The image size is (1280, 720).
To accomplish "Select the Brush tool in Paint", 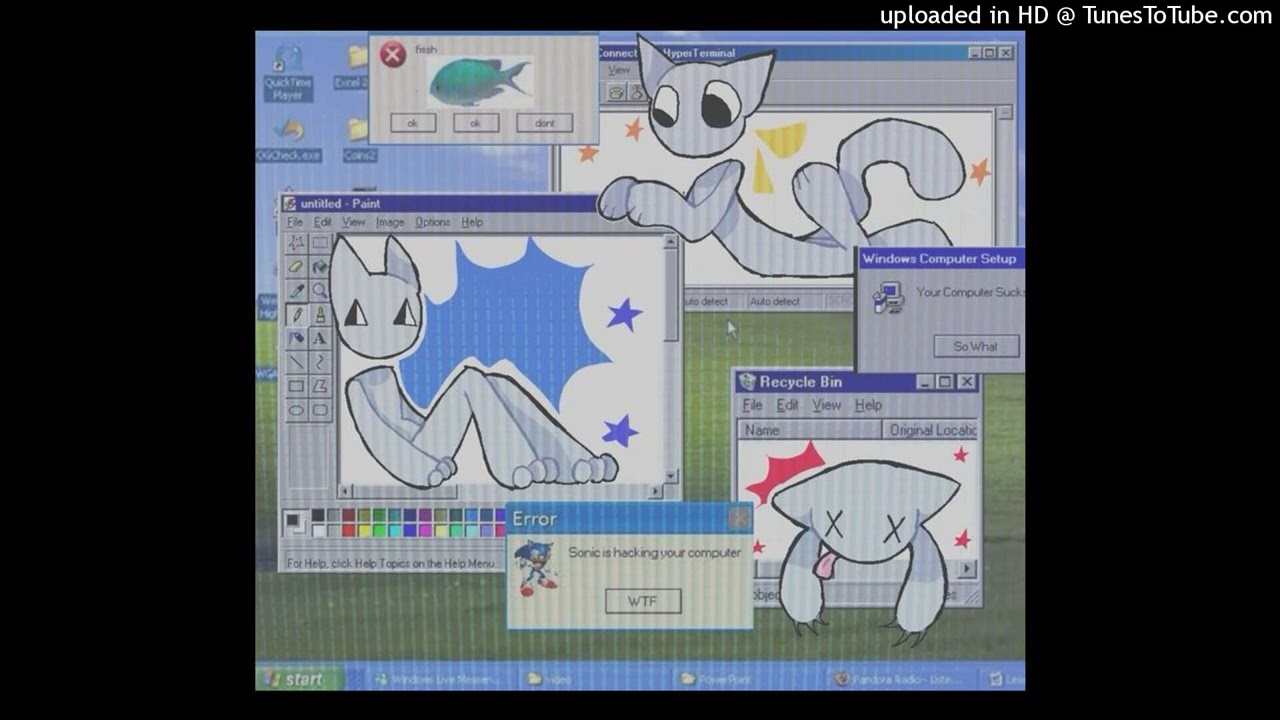I will (319, 315).
